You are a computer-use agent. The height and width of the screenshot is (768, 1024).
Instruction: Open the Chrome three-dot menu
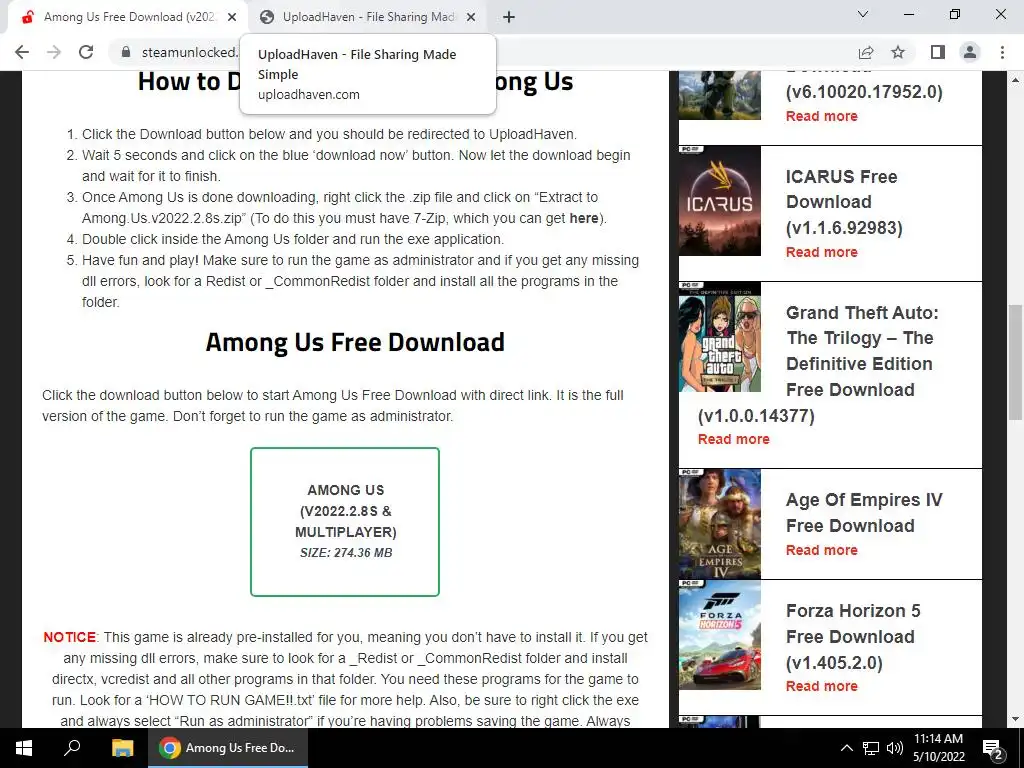(1002, 52)
